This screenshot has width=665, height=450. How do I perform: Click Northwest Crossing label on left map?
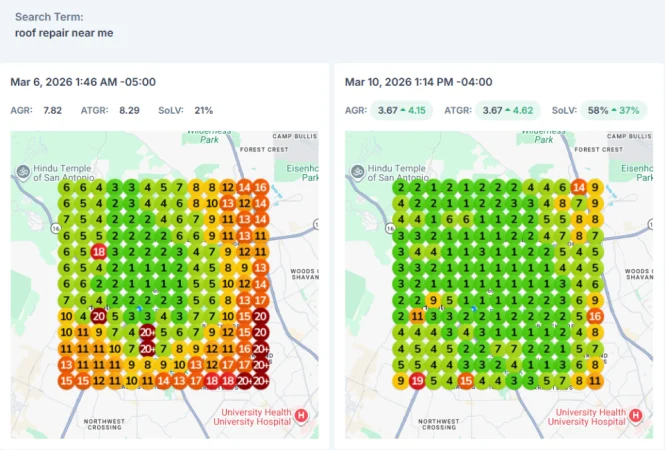pyautogui.click(x=104, y=424)
